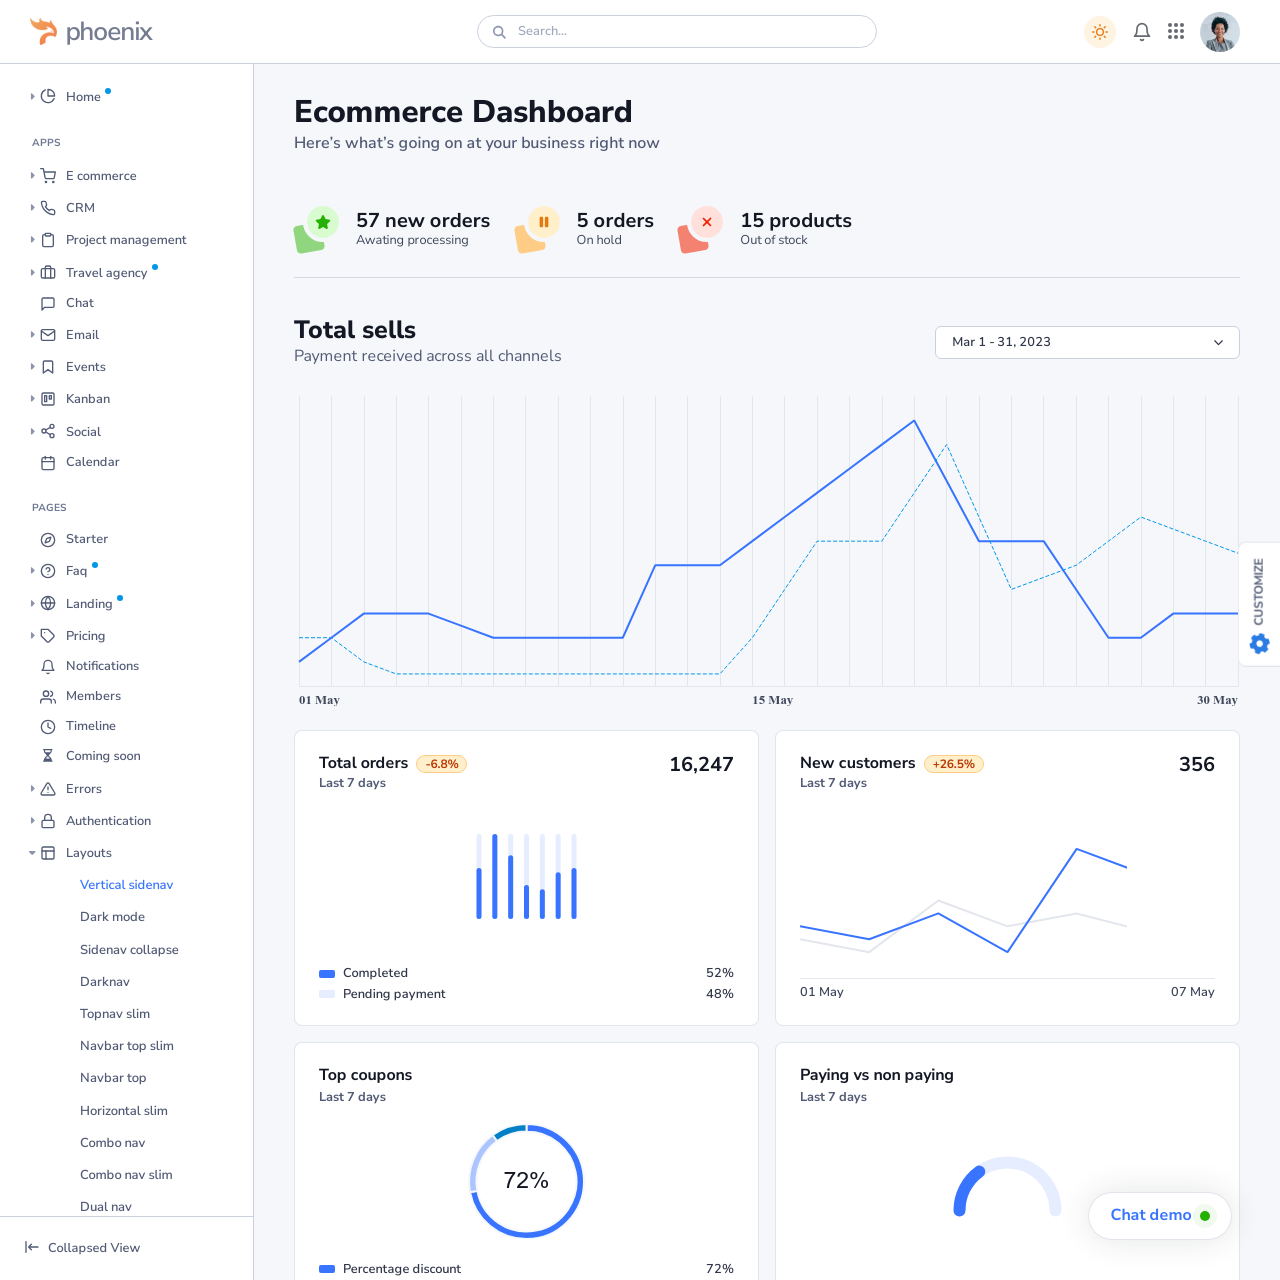Toggle the Collapsed View sidebar option
Screen dimensions: 1280x1280
[x=82, y=1247]
